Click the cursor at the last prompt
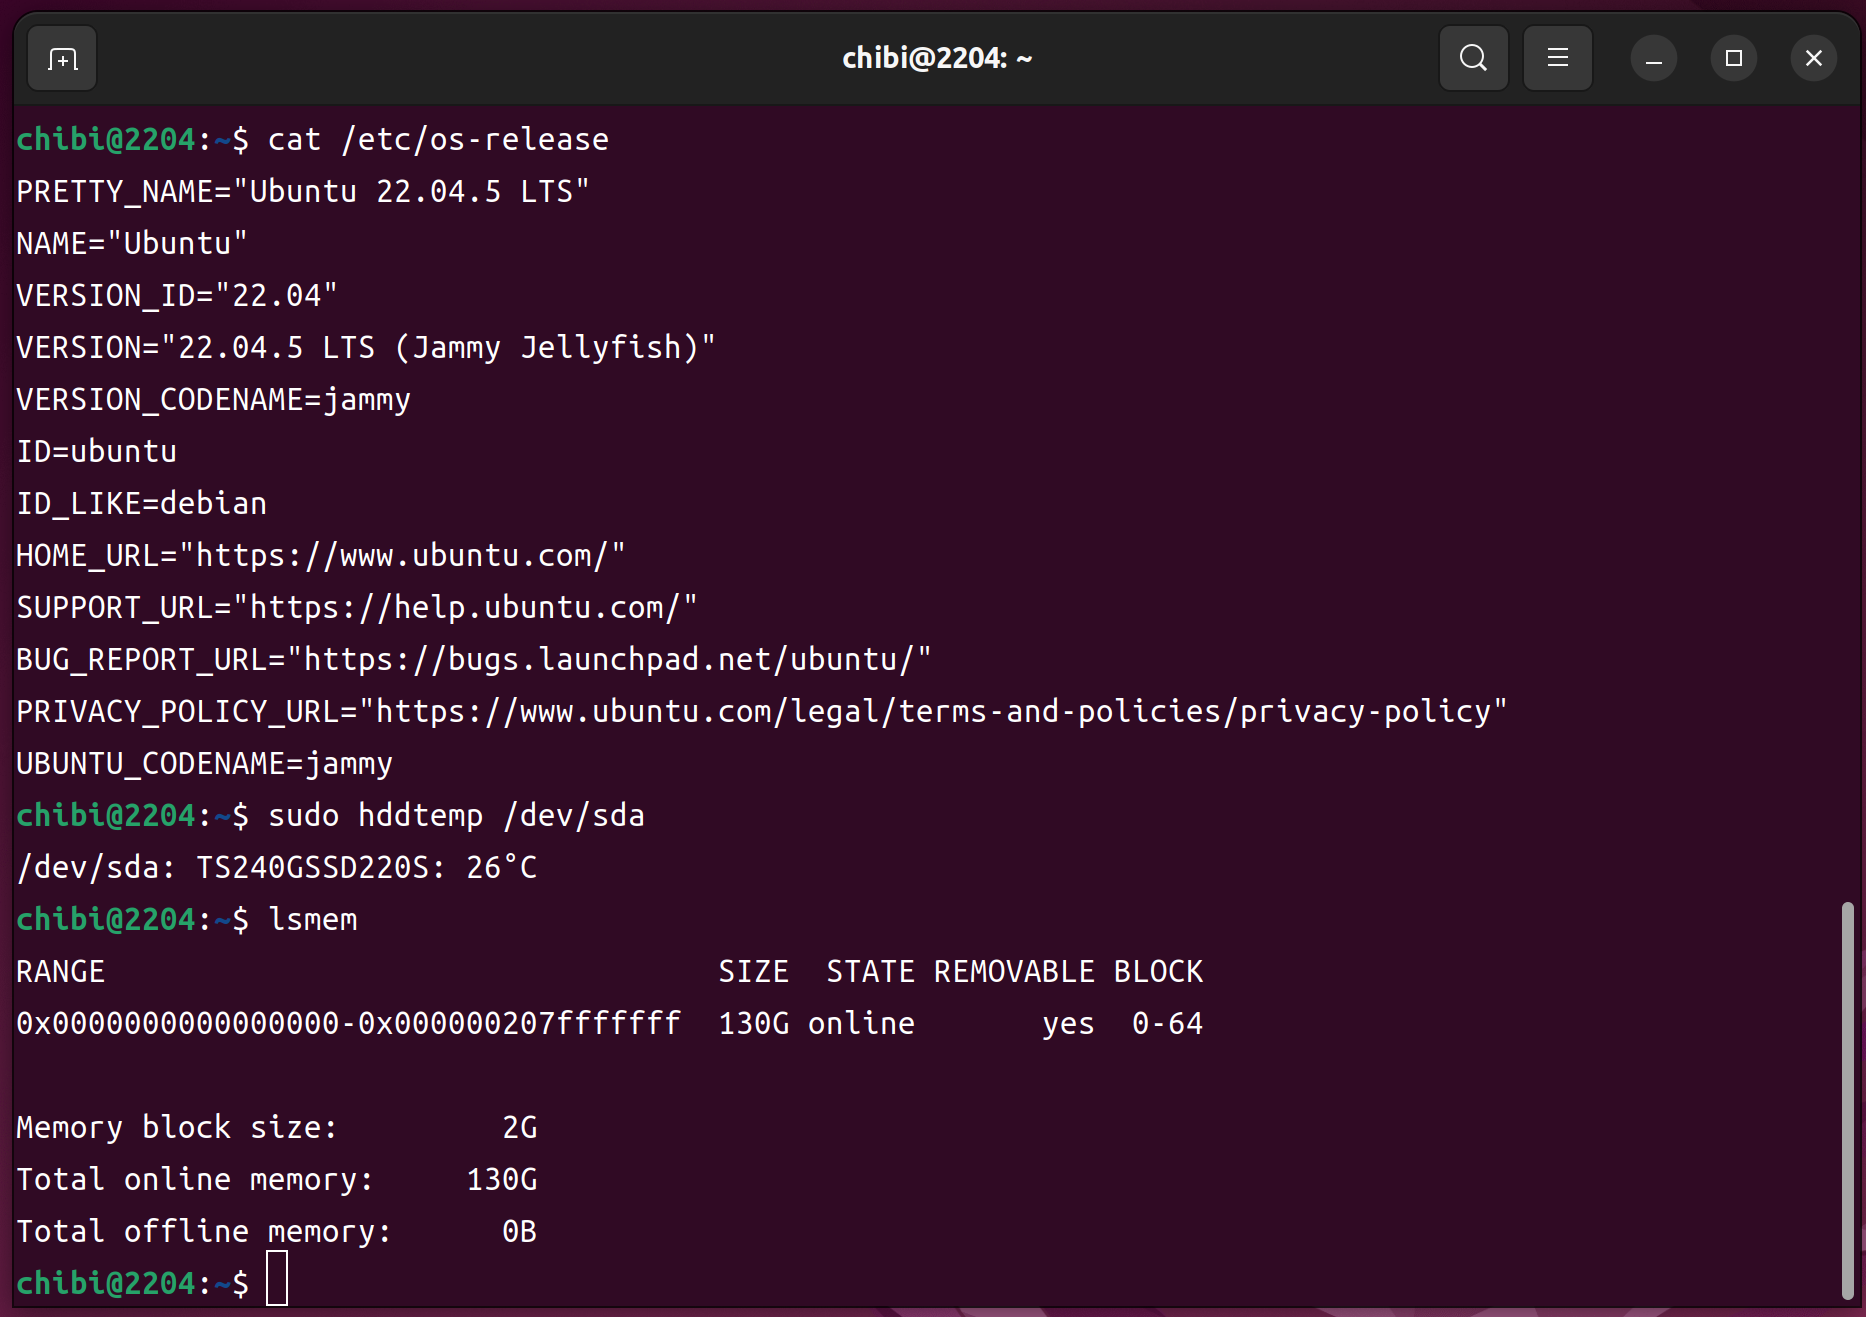The height and width of the screenshot is (1317, 1866). (x=277, y=1279)
